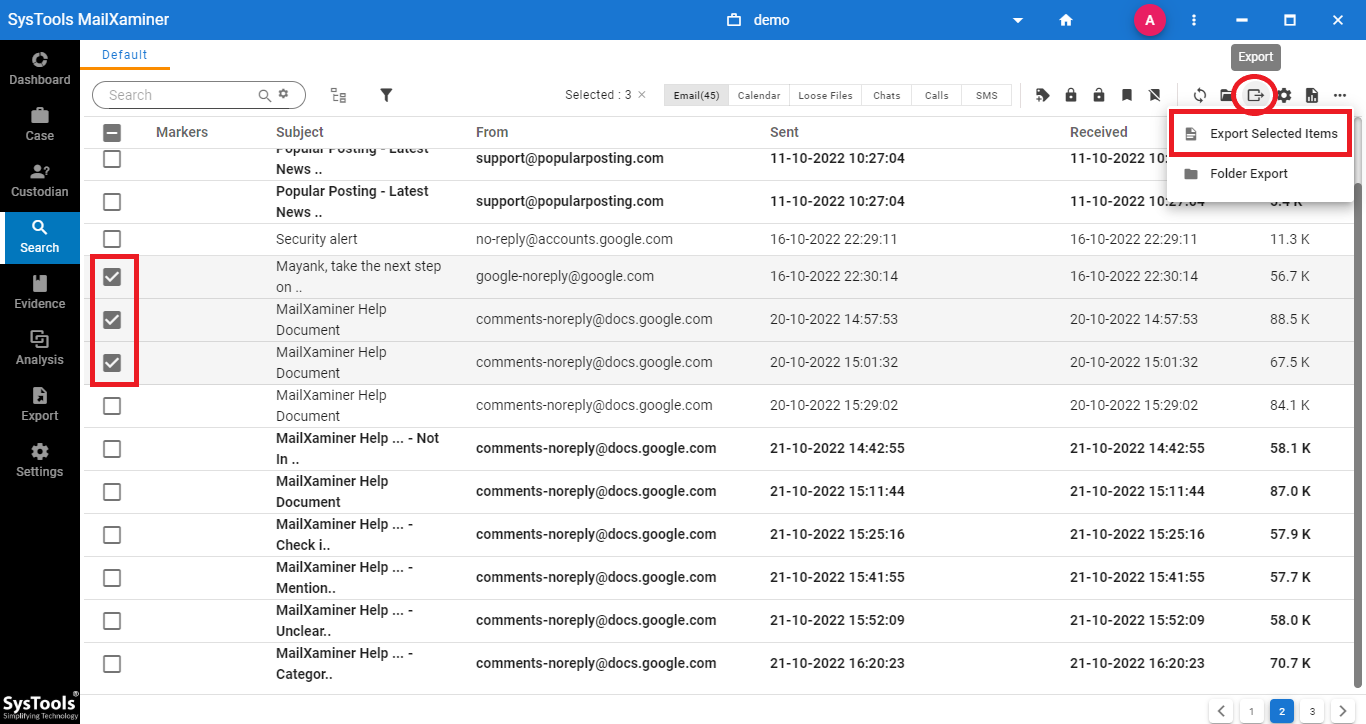Jump to page 1

[1251, 711]
